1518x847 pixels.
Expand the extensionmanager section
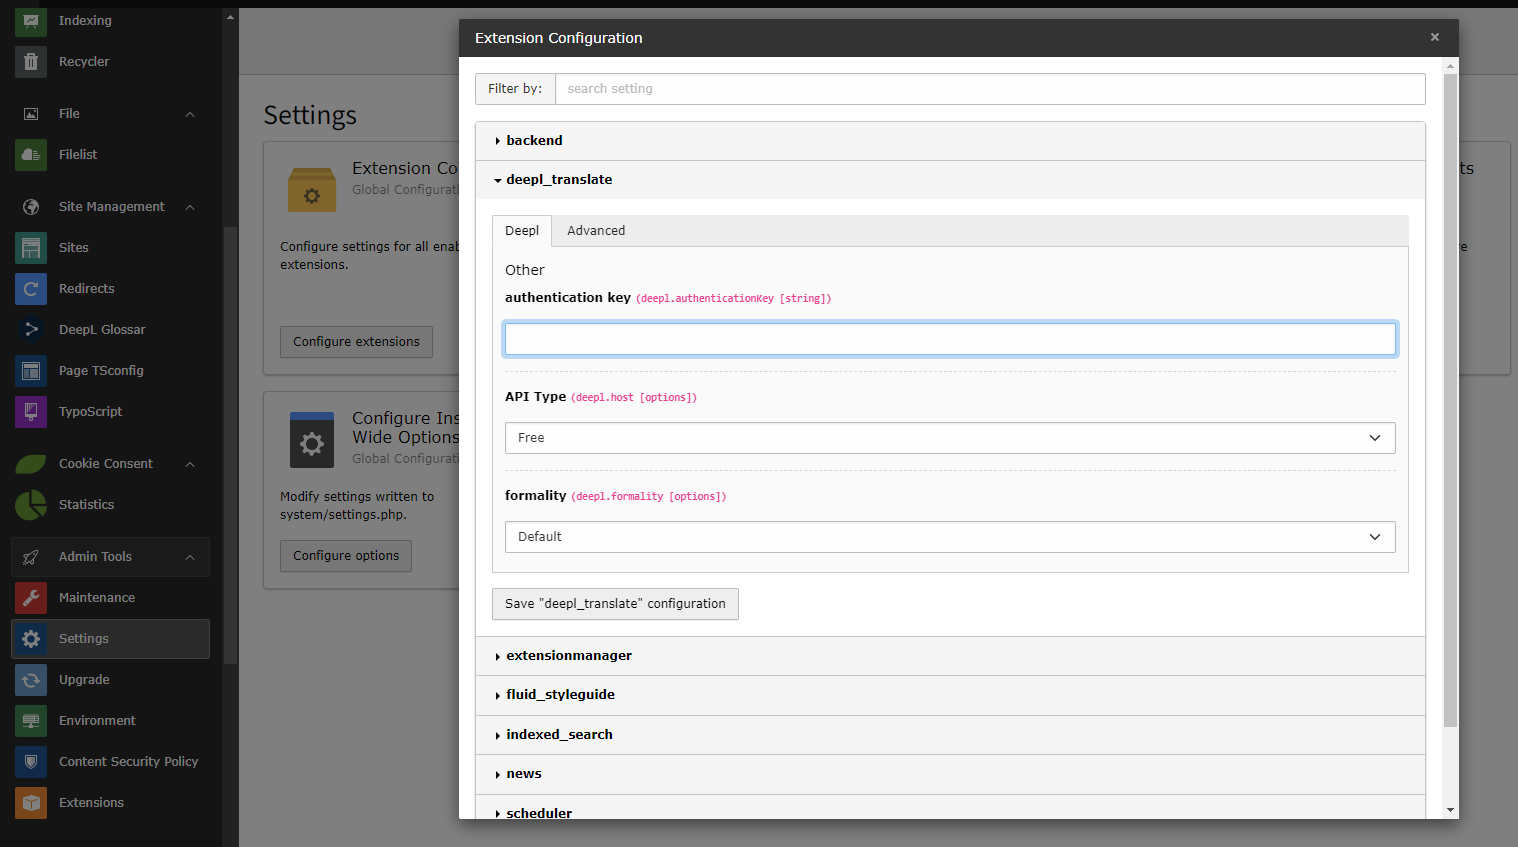point(950,656)
